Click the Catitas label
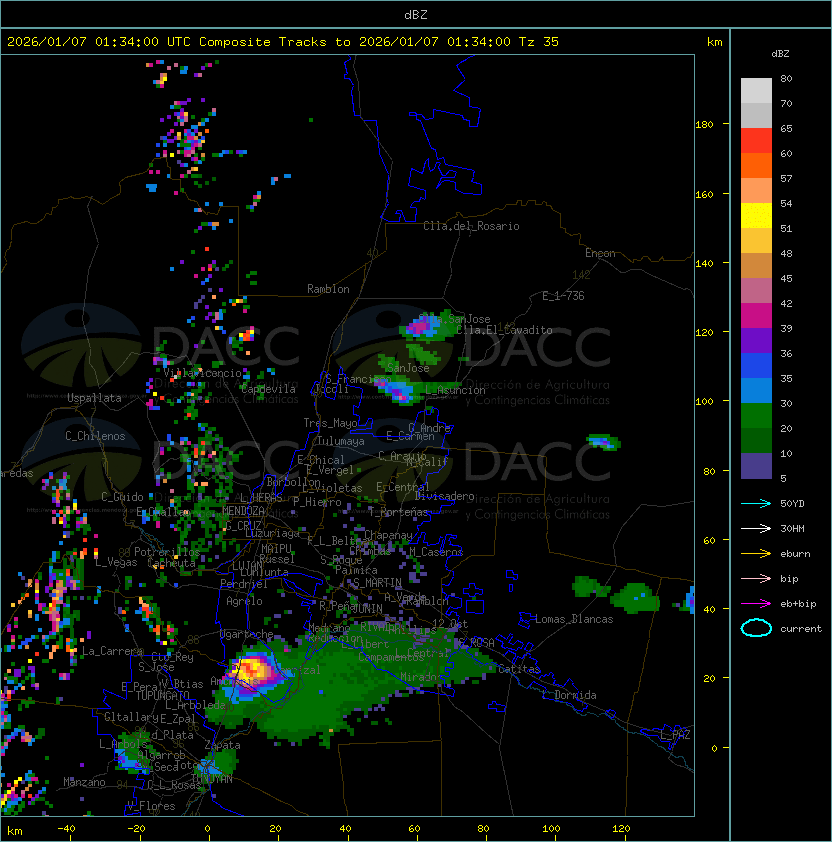This screenshot has width=832, height=842. point(519,669)
